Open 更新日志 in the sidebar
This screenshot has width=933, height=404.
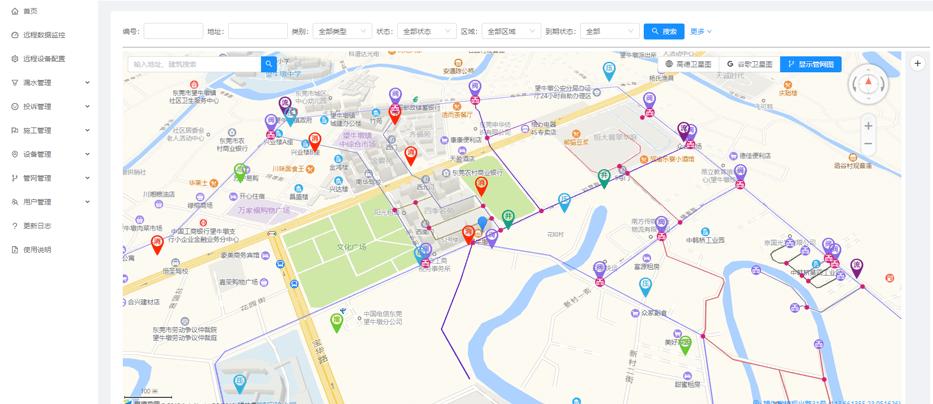[x=37, y=226]
